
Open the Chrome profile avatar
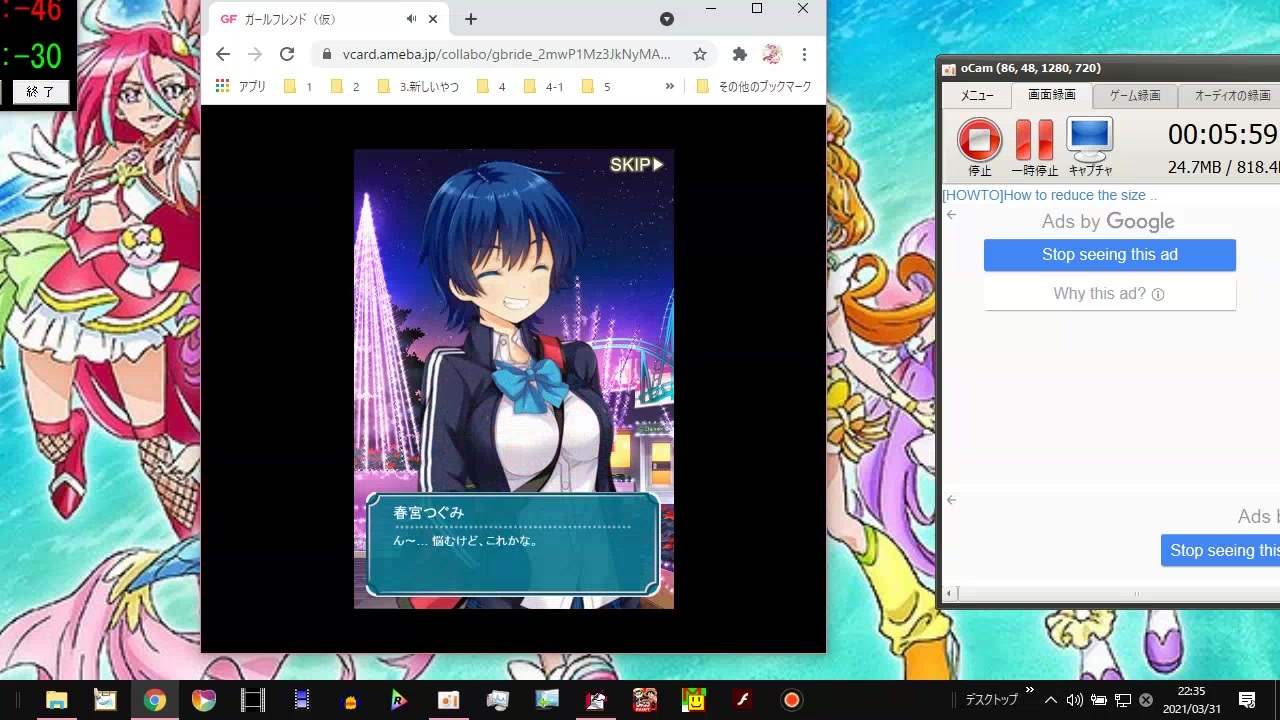tap(772, 54)
